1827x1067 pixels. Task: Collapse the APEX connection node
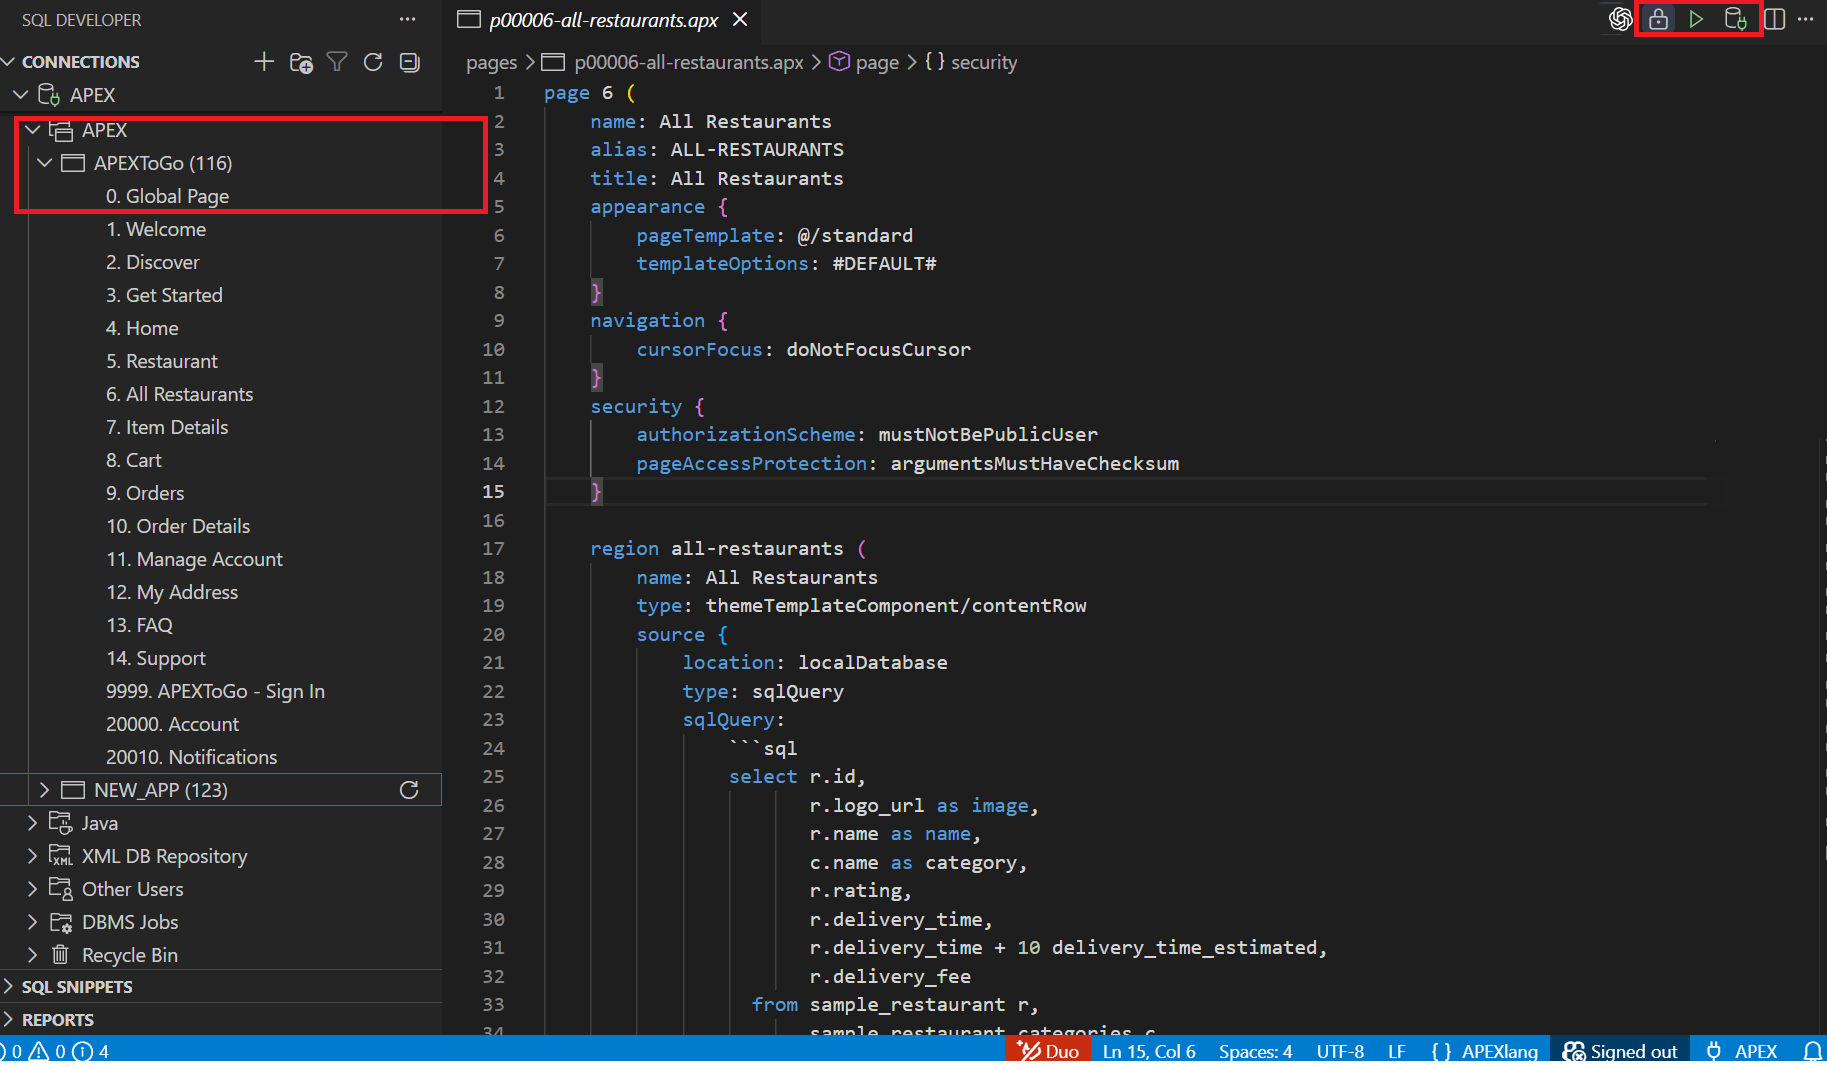20,95
